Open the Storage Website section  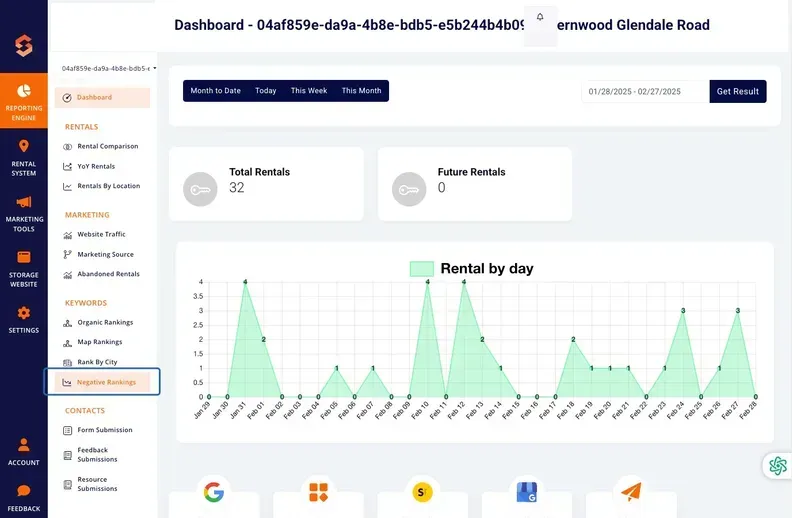pyautogui.click(x=24, y=270)
